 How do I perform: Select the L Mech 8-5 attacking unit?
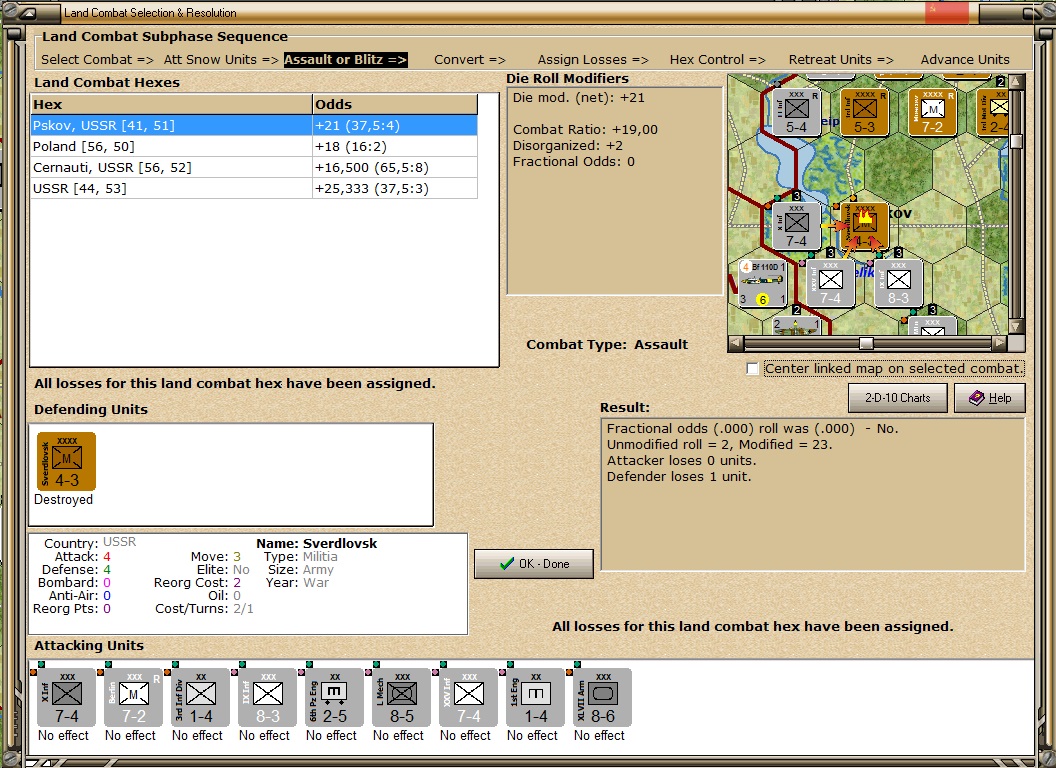(x=401, y=699)
